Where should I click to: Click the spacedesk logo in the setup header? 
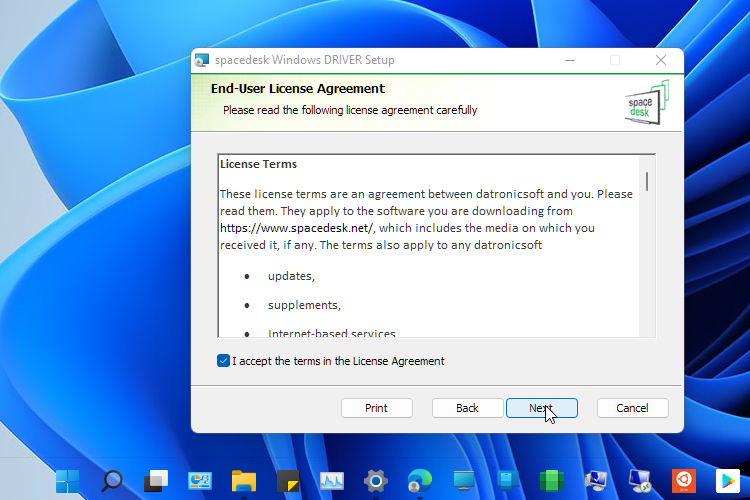coord(646,103)
